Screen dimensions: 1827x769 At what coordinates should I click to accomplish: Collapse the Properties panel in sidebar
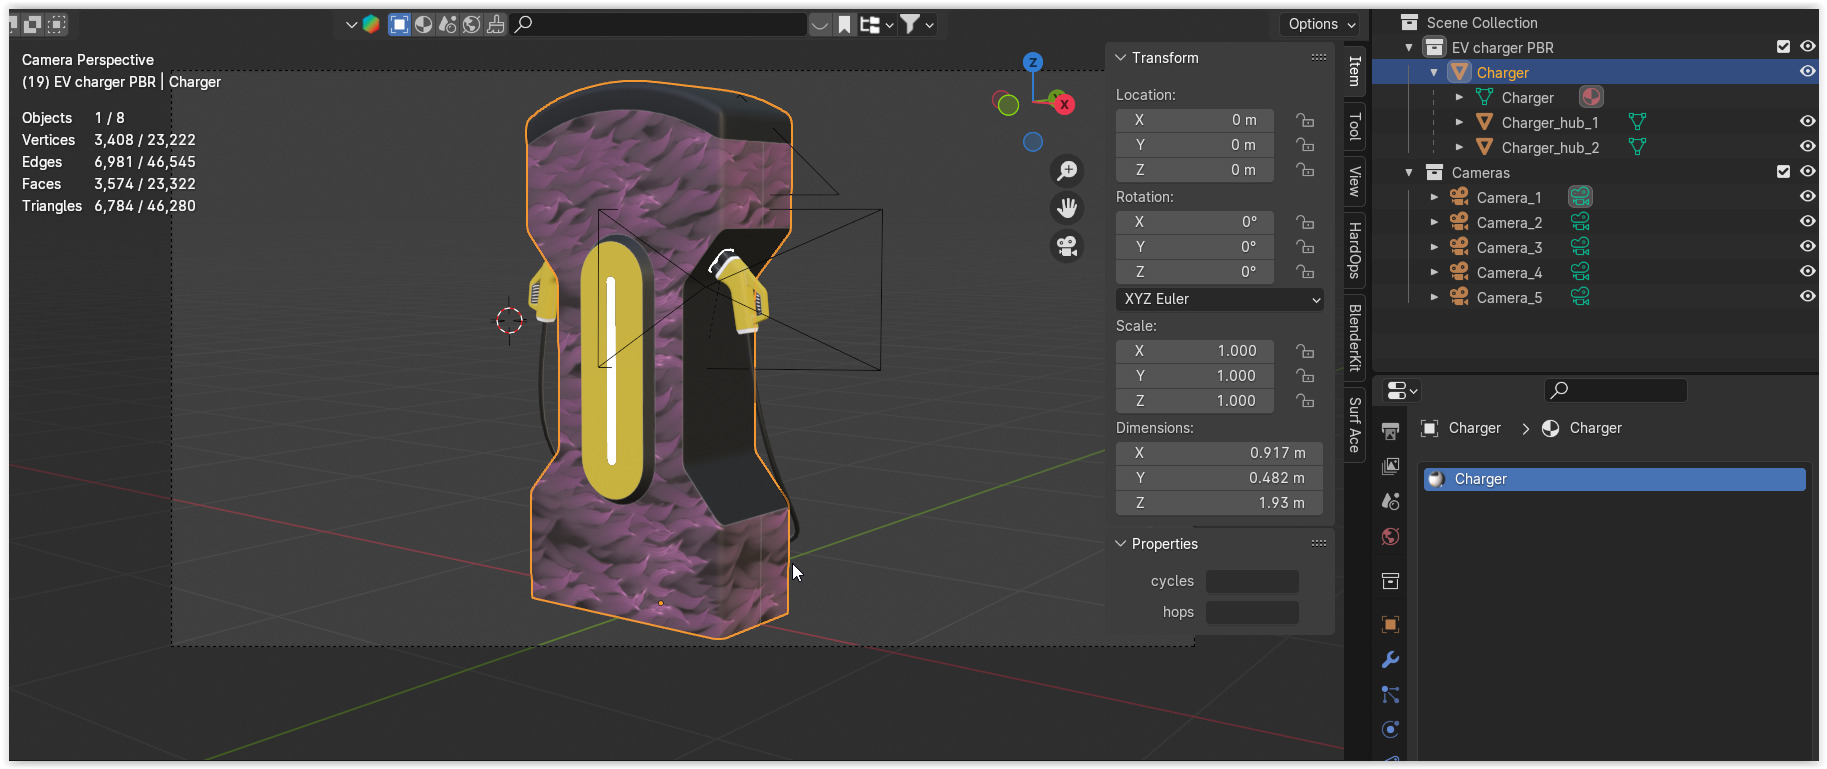click(x=1121, y=544)
